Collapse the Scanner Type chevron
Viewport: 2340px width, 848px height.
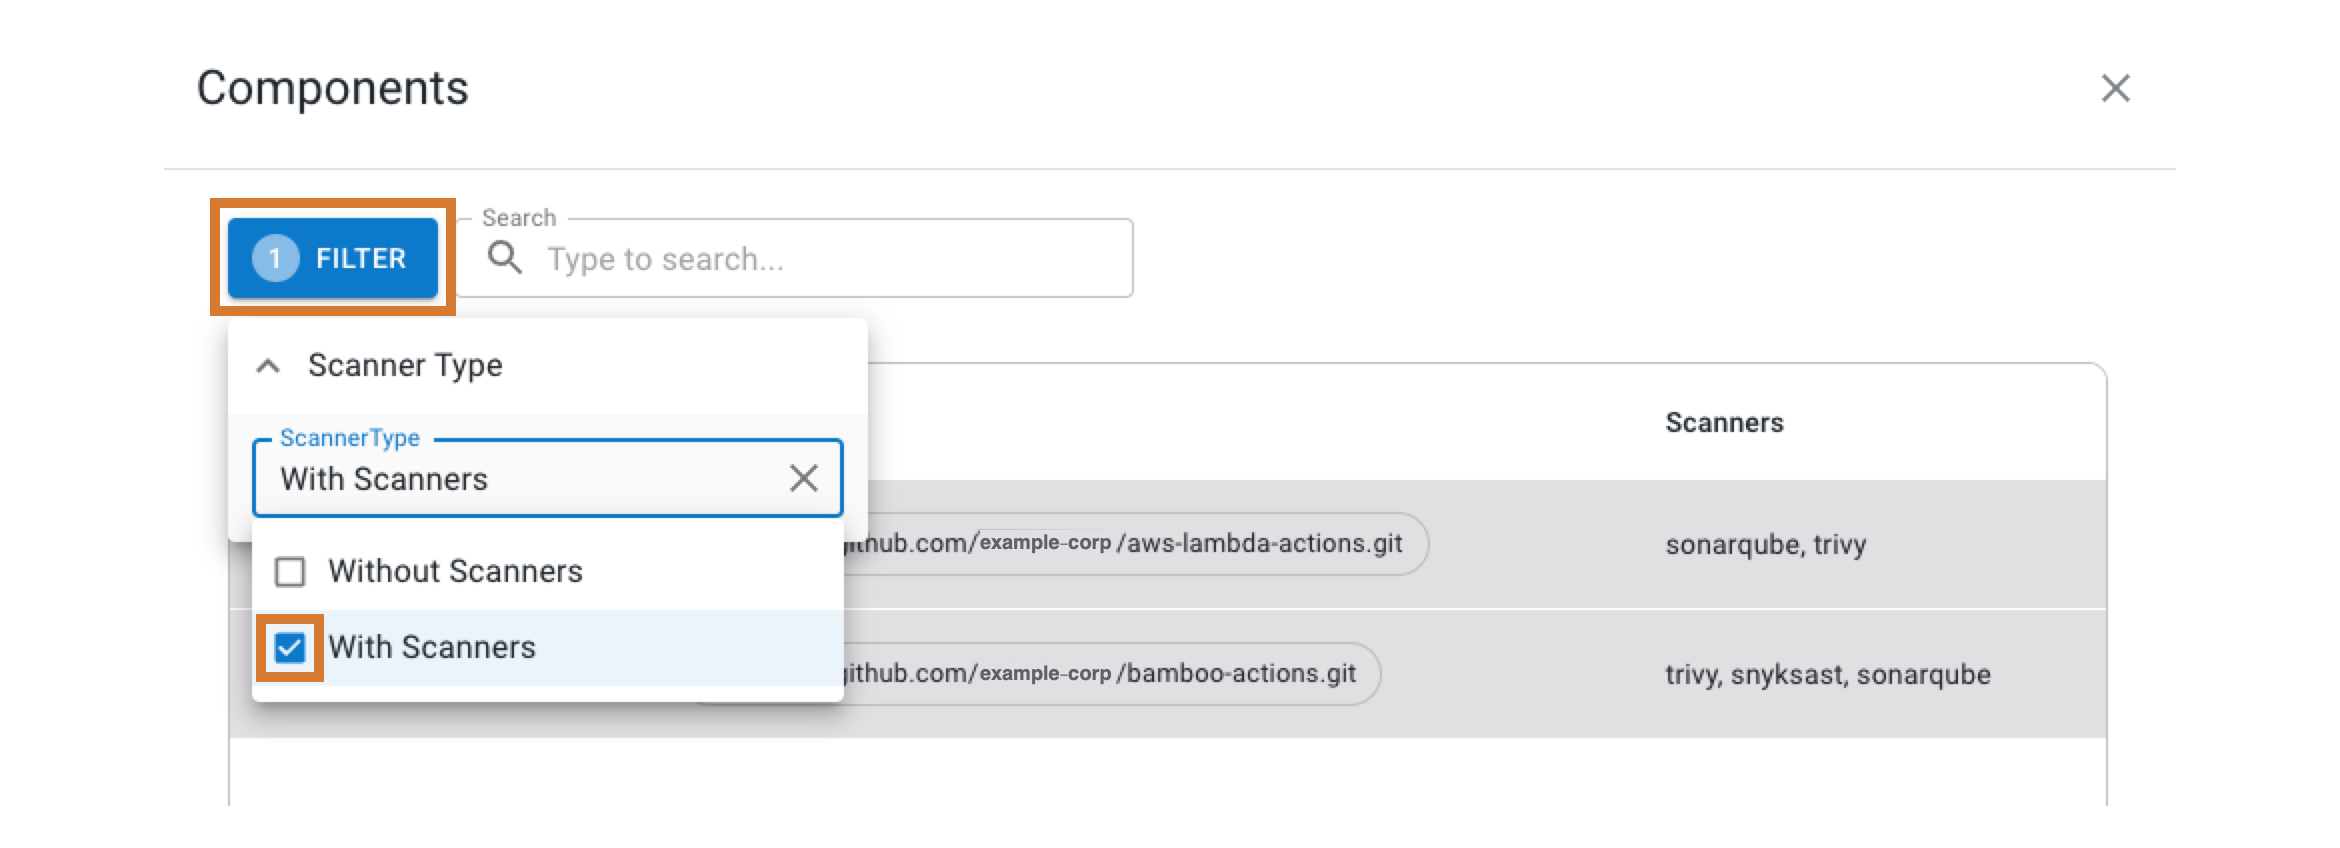267,366
